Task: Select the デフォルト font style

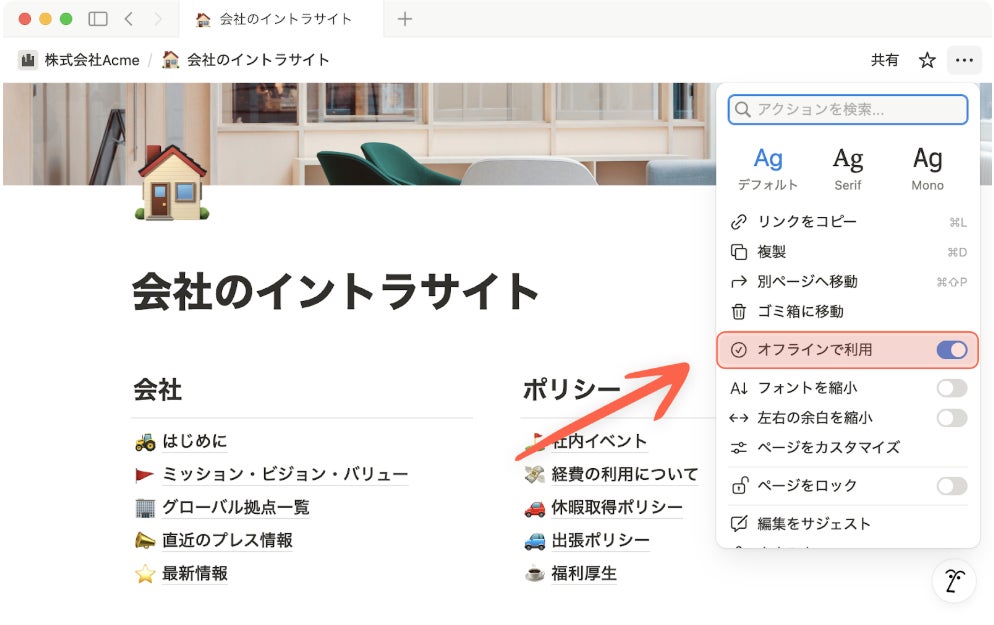Action: pos(768,169)
